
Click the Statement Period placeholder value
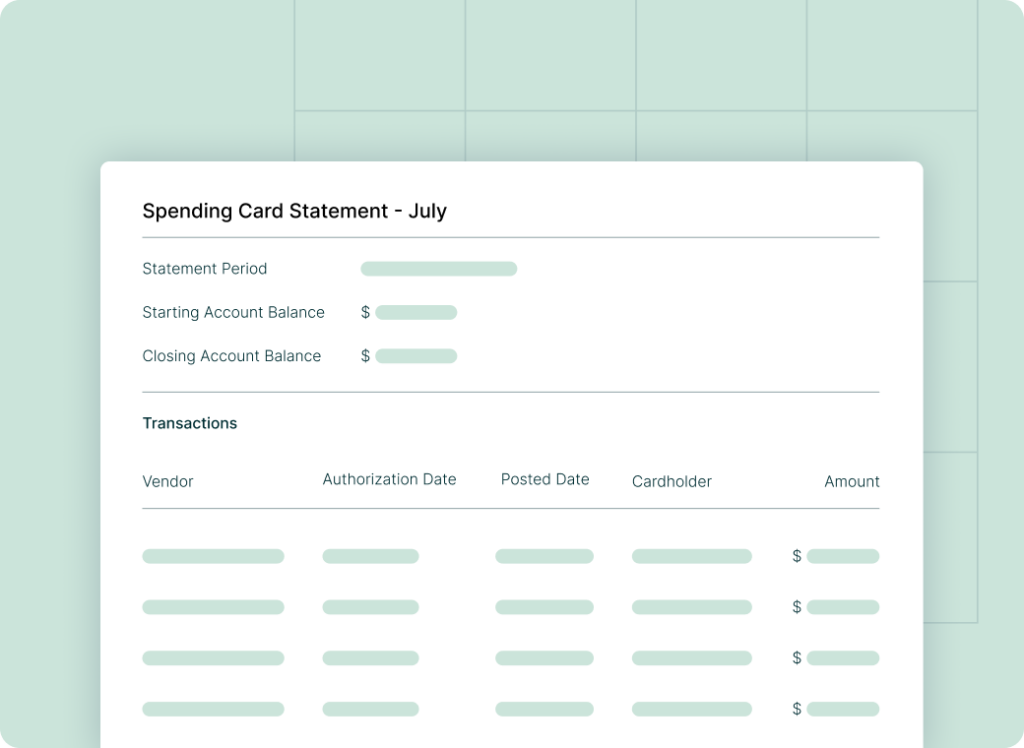pyautogui.click(x=438, y=268)
